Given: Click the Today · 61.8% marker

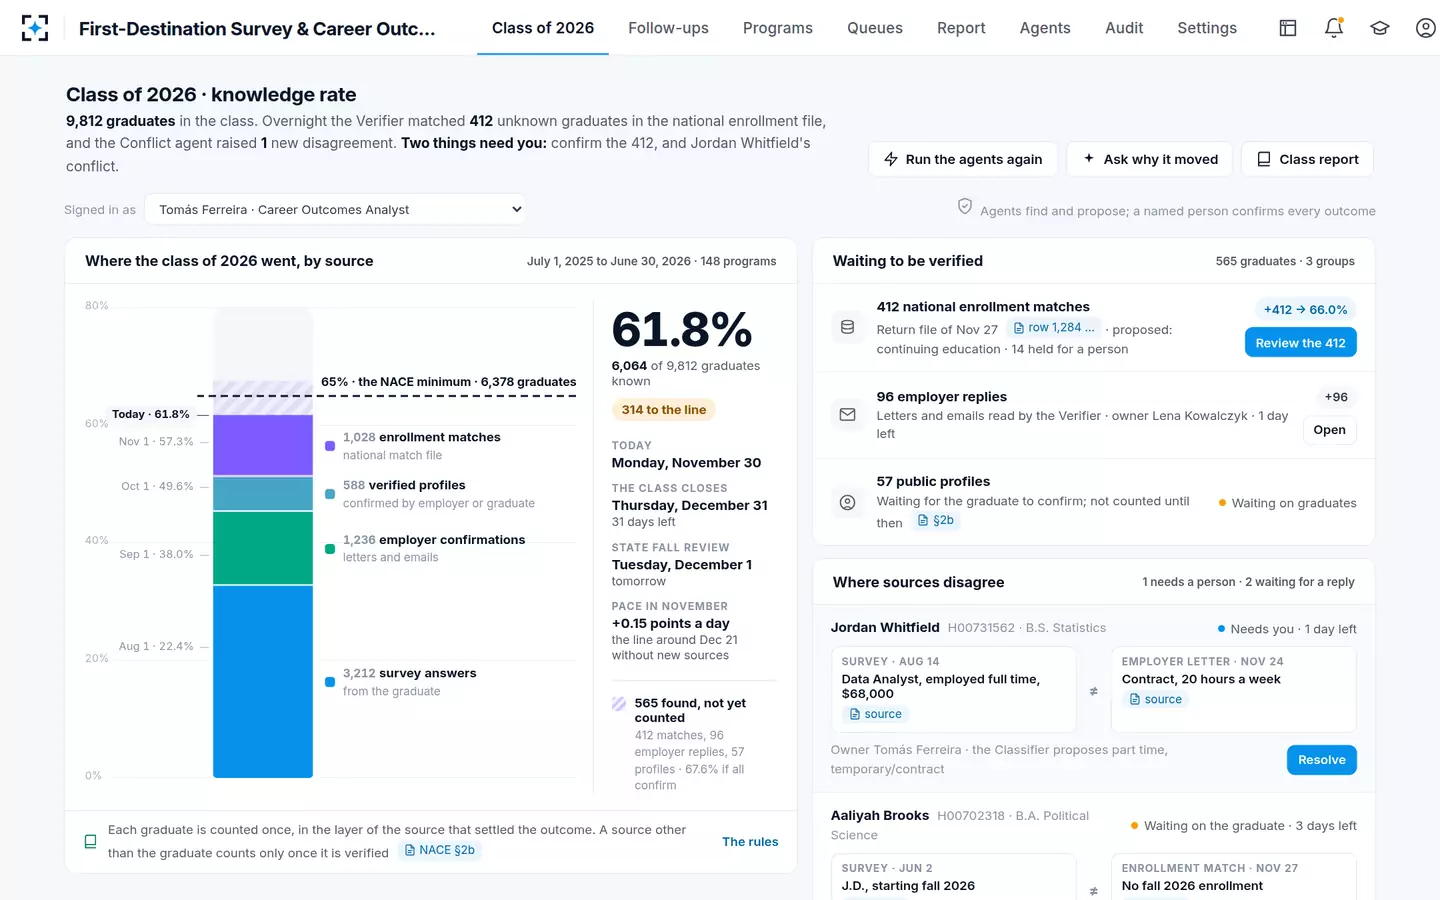Looking at the screenshot, I should coord(150,414).
